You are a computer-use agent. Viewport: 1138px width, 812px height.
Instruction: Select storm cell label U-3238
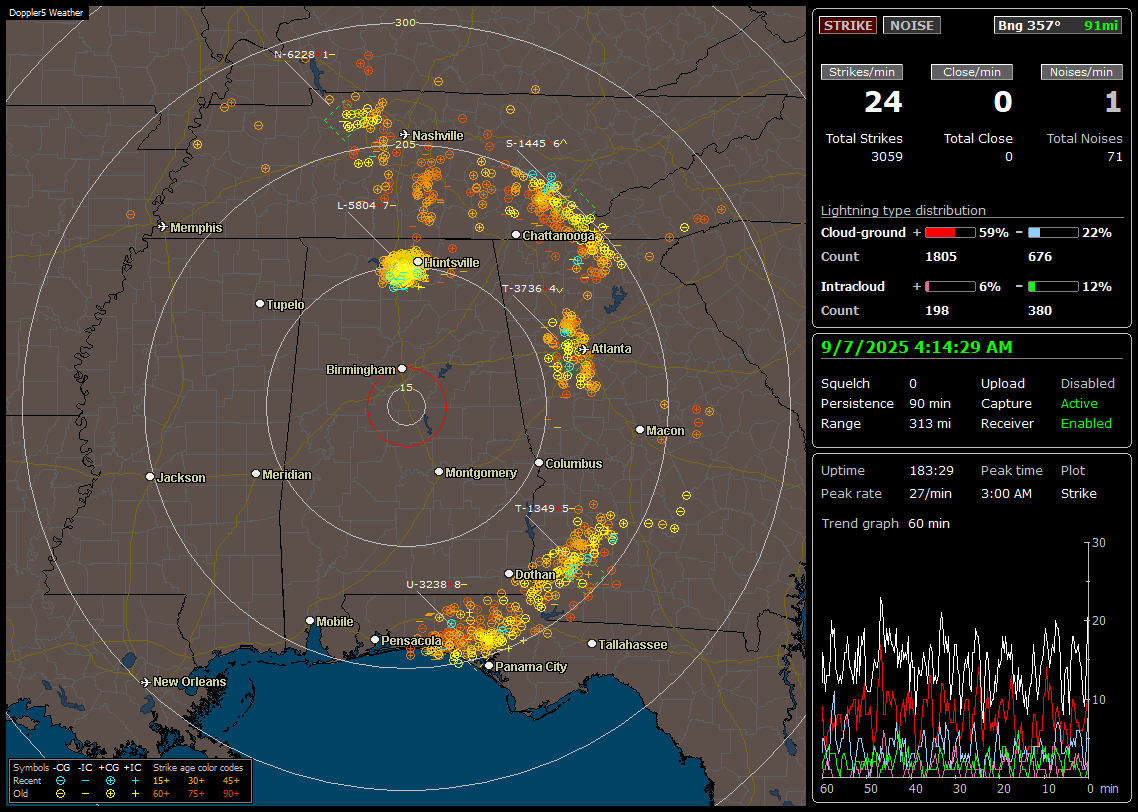tap(437, 584)
